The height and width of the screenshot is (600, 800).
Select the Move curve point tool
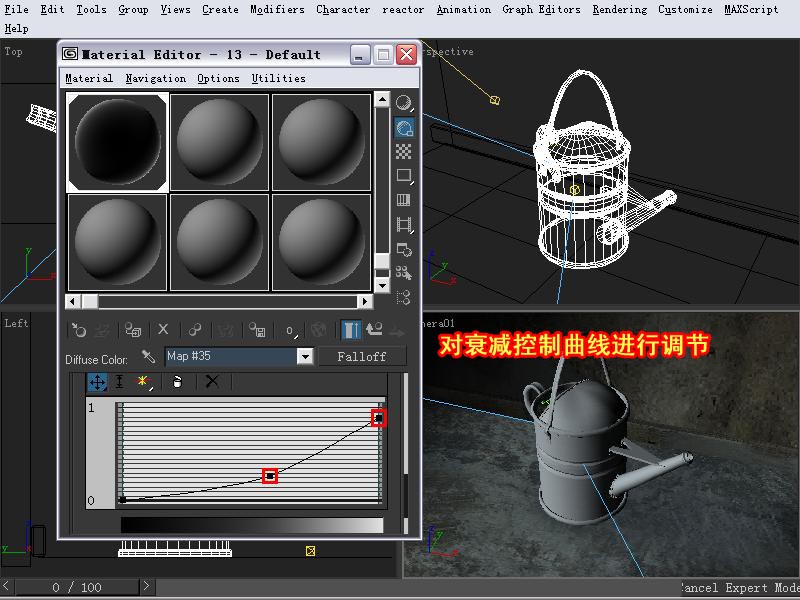[x=97, y=381]
